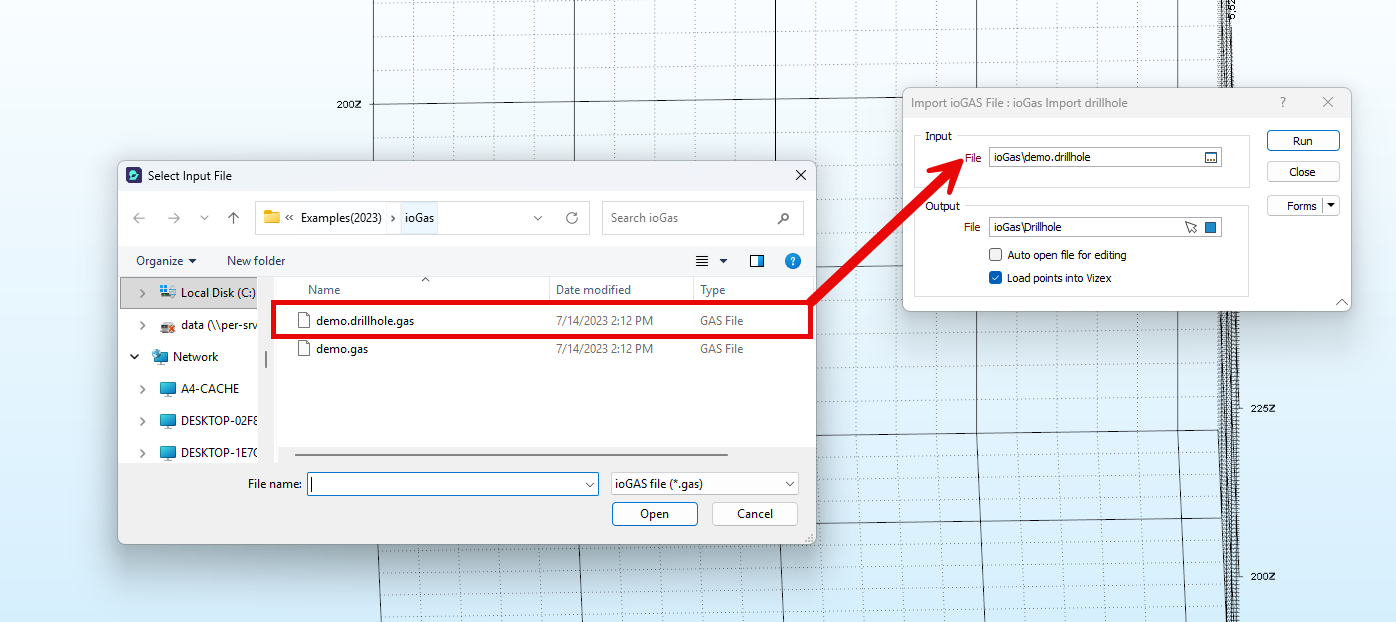Image resolution: width=1396 pixels, height=622 pixels.
Task: Click the blue square icon in Output File
Action: [x=1210, y=228]
